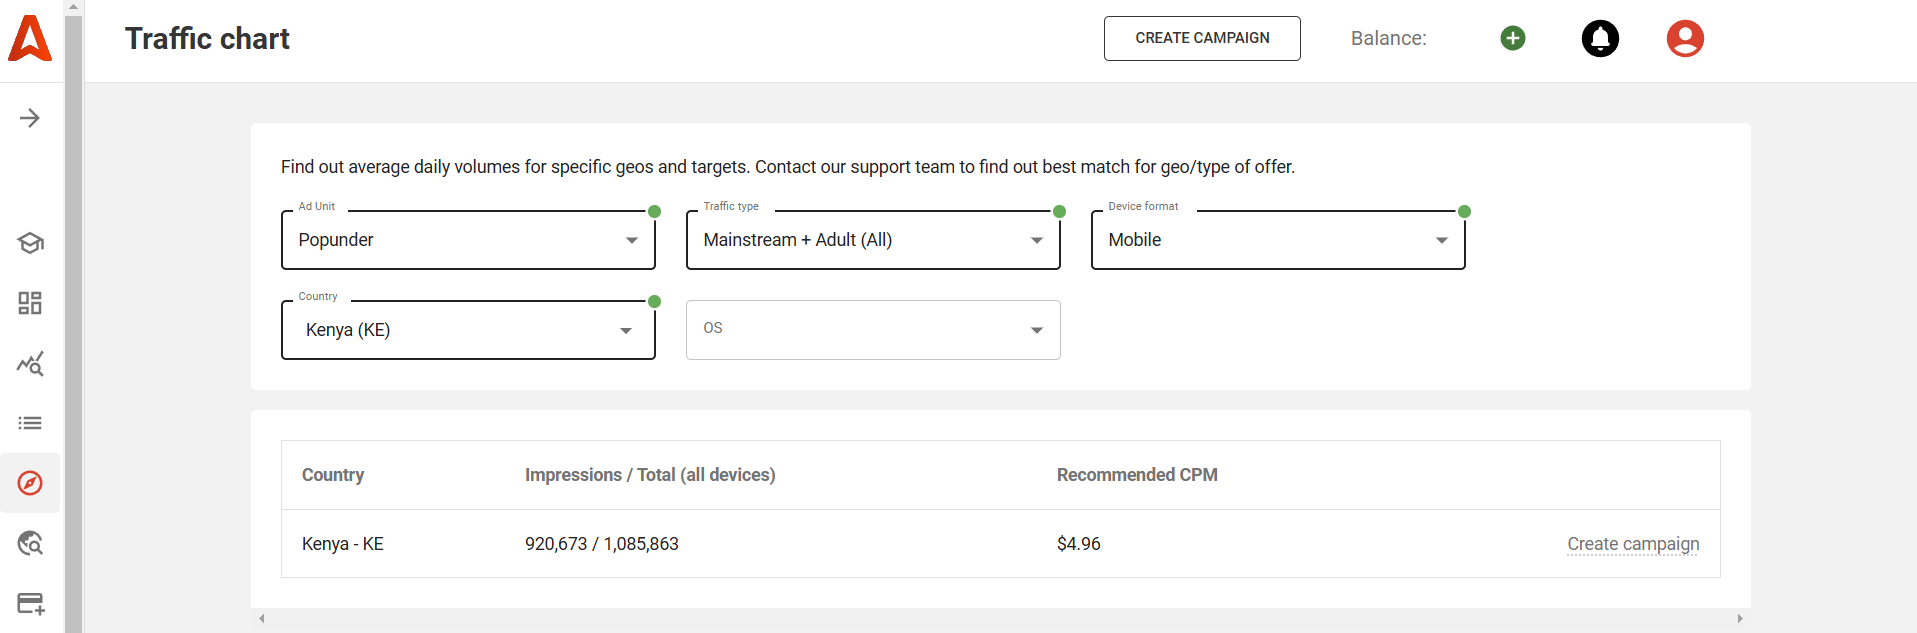Open the Device format Mobile dropdown
The width and height of the screenshot is (1917, 633).
1278,240
